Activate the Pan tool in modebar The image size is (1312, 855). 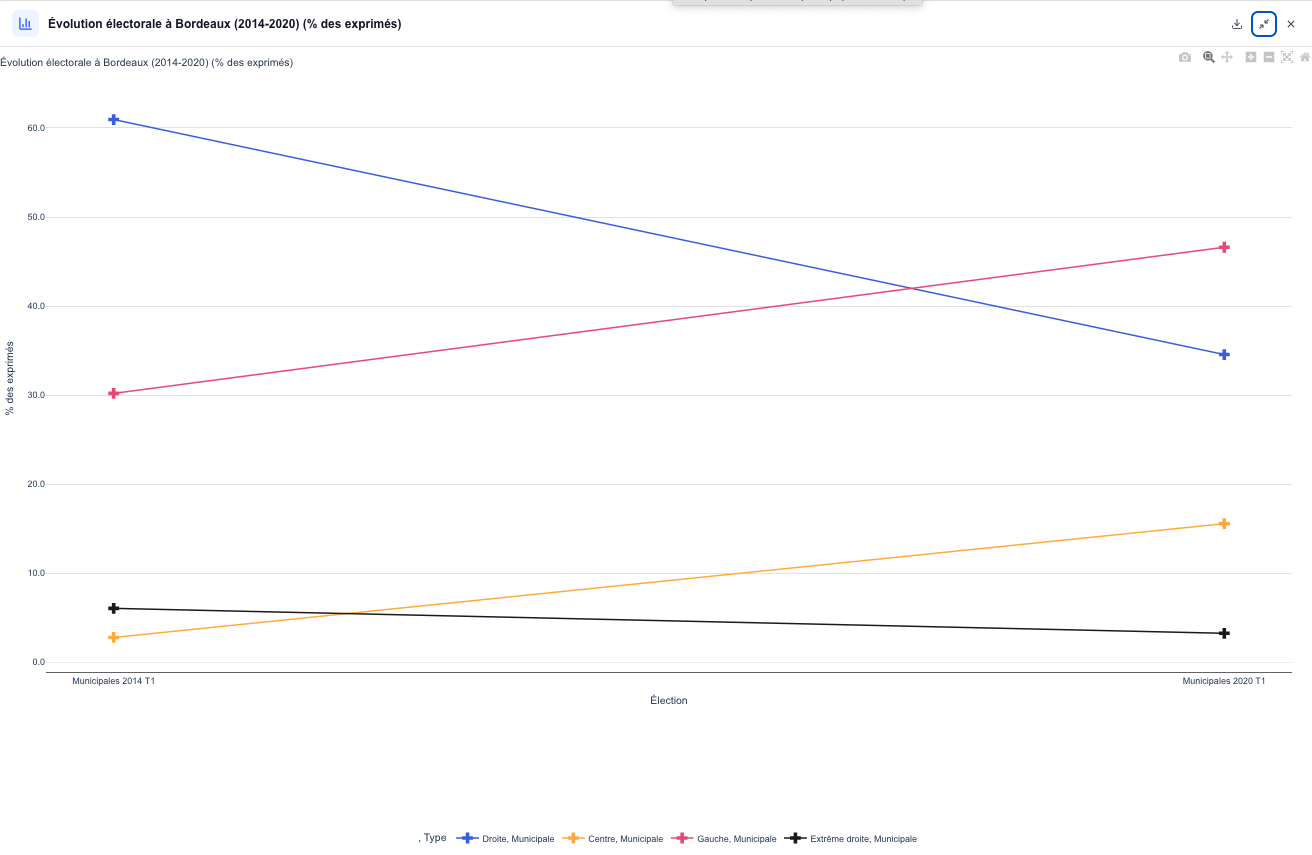click(x=1227, y=58)
